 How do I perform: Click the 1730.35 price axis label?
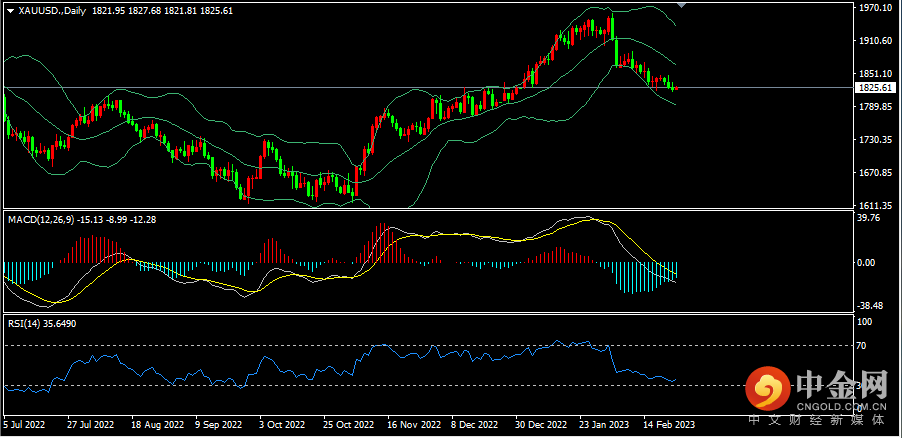[x=875, y=139]
